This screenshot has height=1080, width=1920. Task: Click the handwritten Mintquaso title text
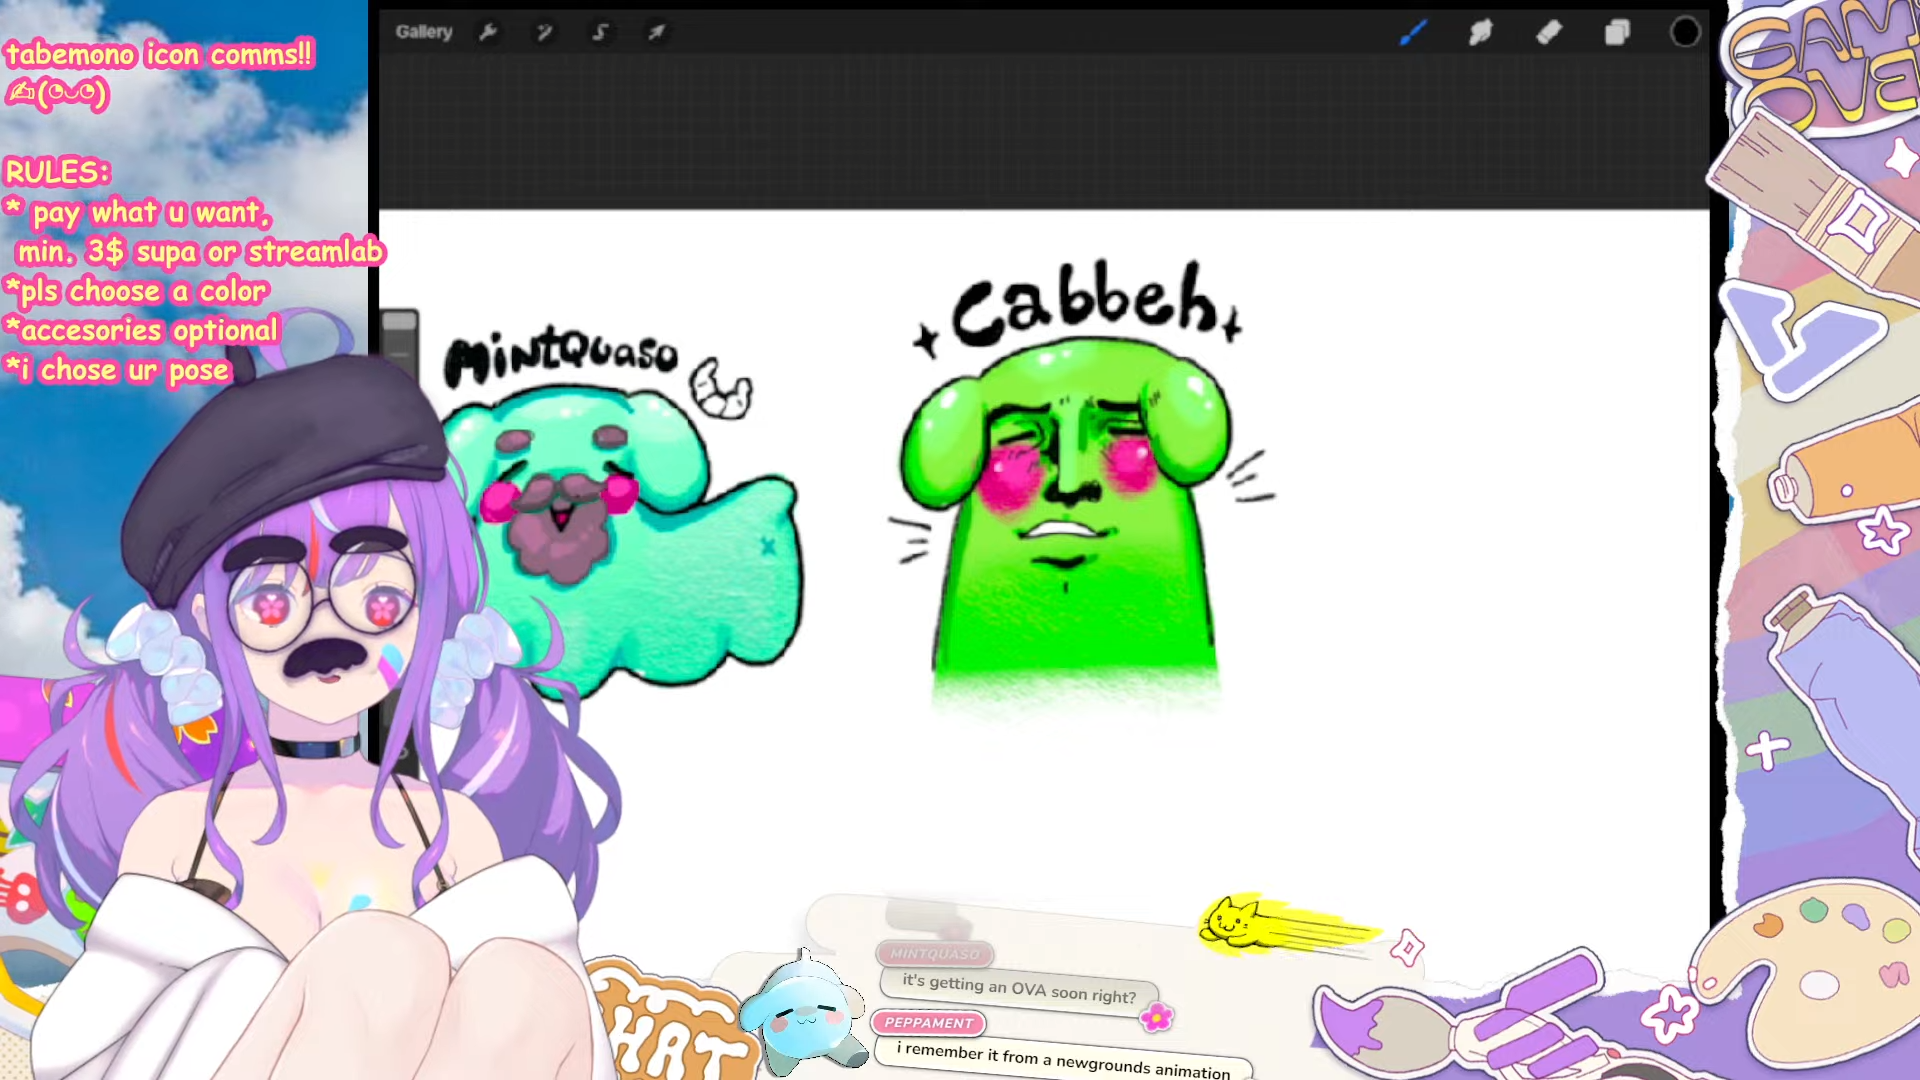pos(562,355)
